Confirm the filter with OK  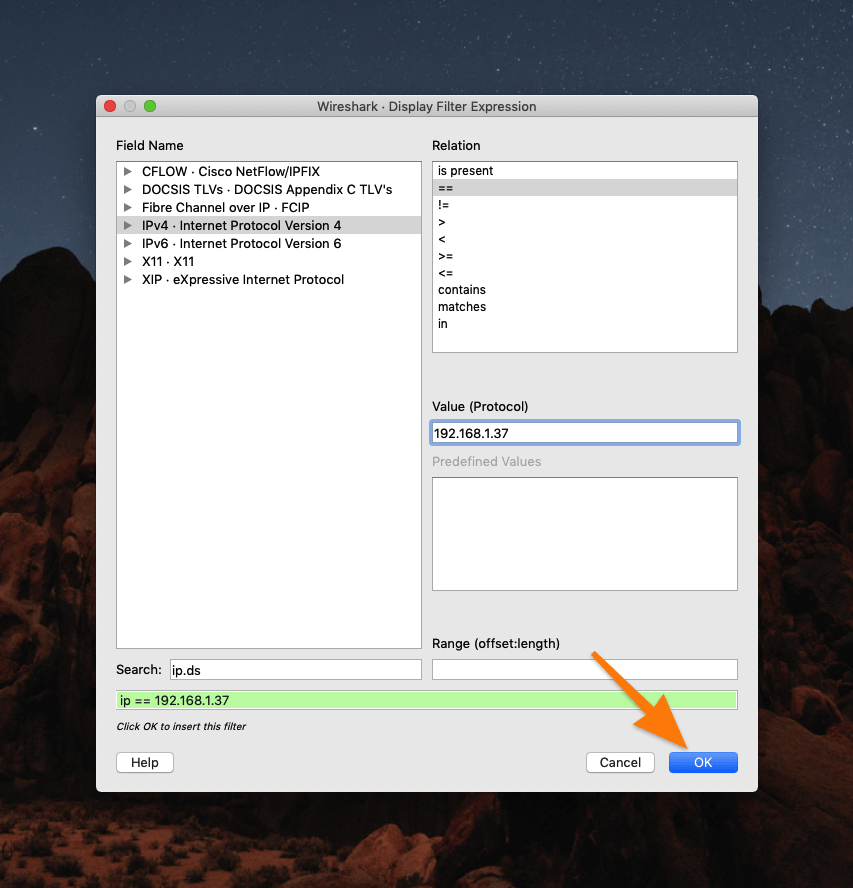tap(703, 762)
